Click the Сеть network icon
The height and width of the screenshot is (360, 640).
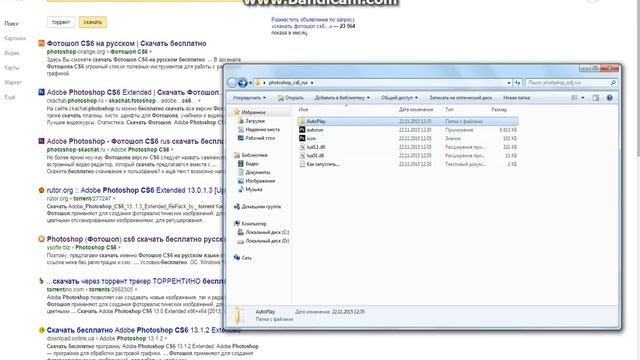(237, 258)
